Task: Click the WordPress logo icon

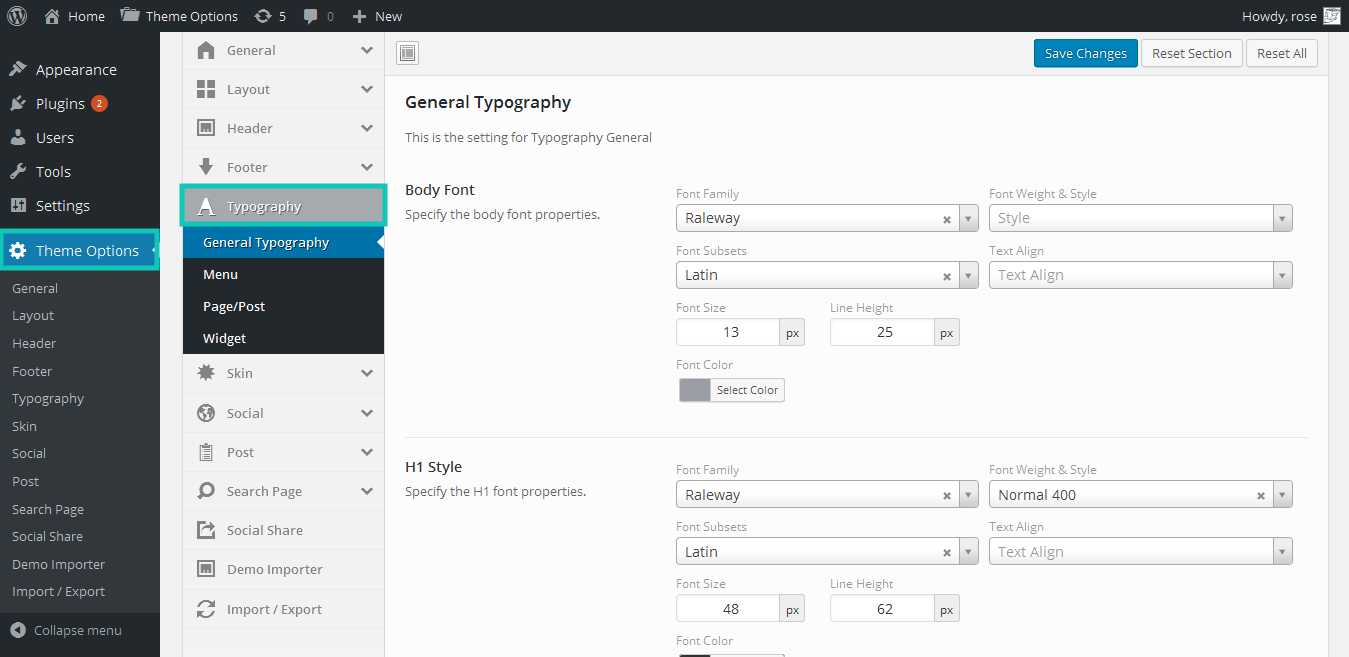Action: [x=17, y=16]
